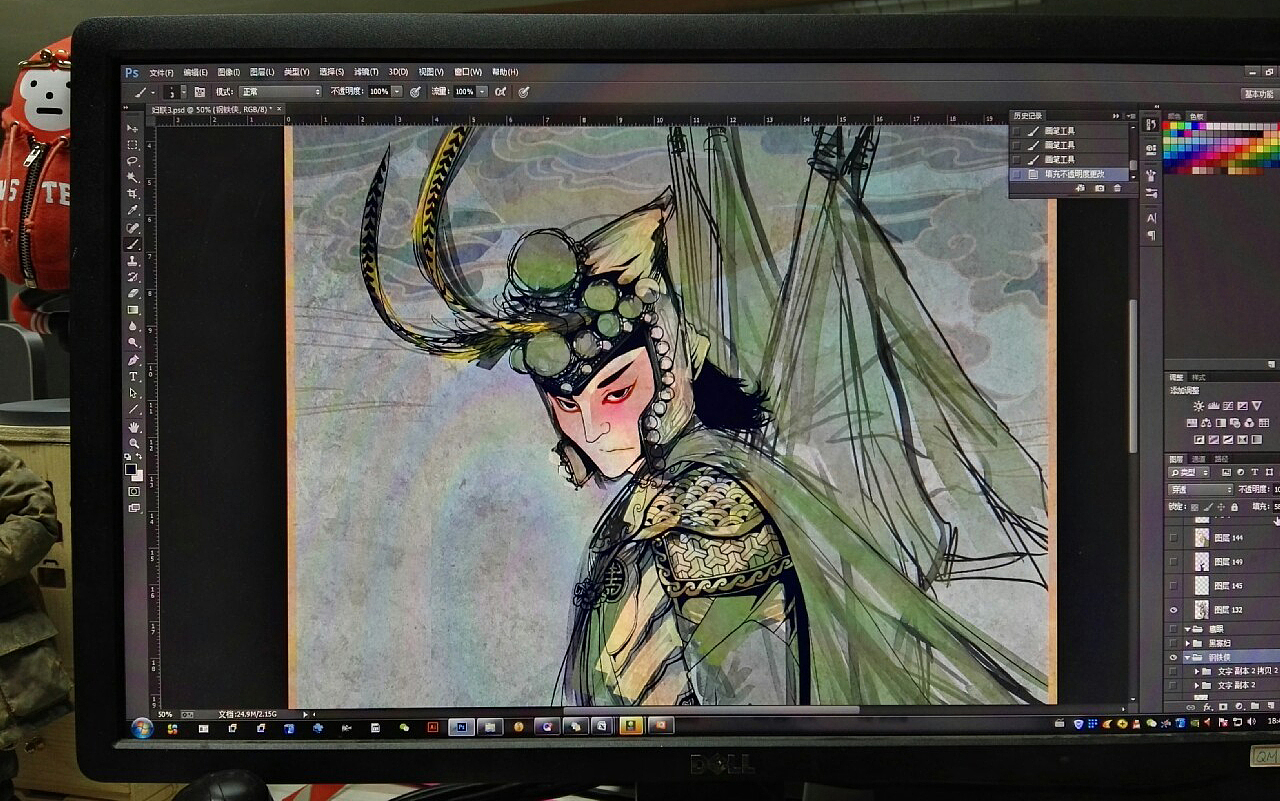Click the Windows Start button
This screenshot has height=801, width=1280.
click(142, 728)
